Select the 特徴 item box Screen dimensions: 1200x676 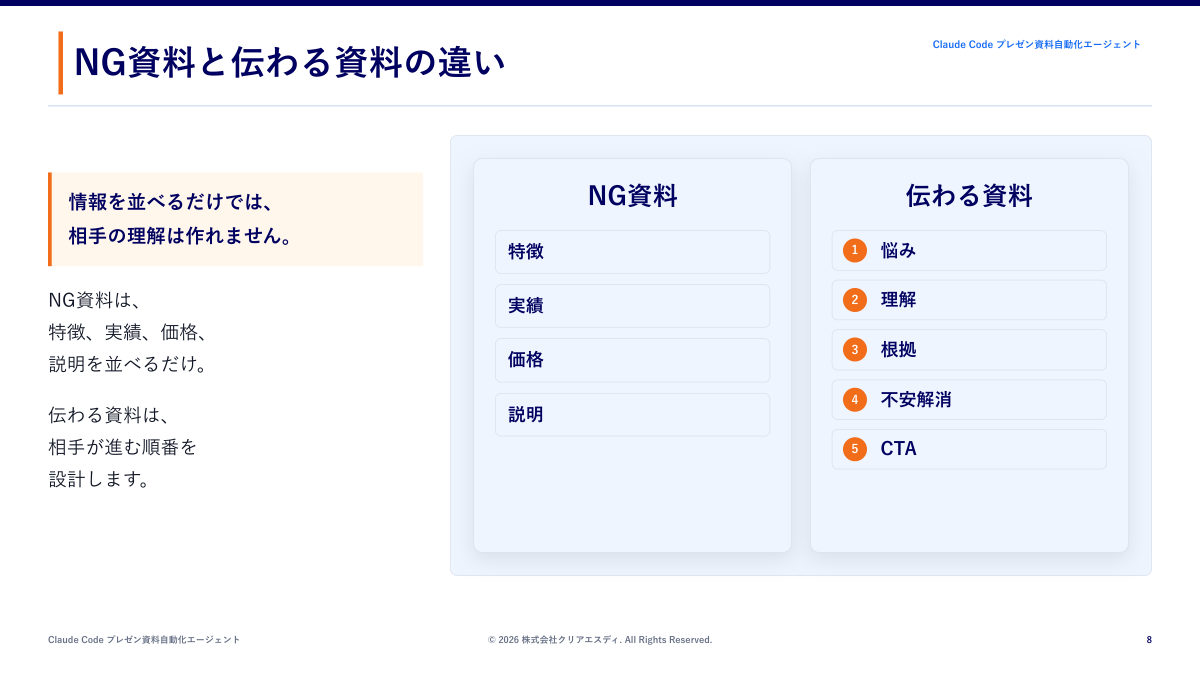point(632,252)
